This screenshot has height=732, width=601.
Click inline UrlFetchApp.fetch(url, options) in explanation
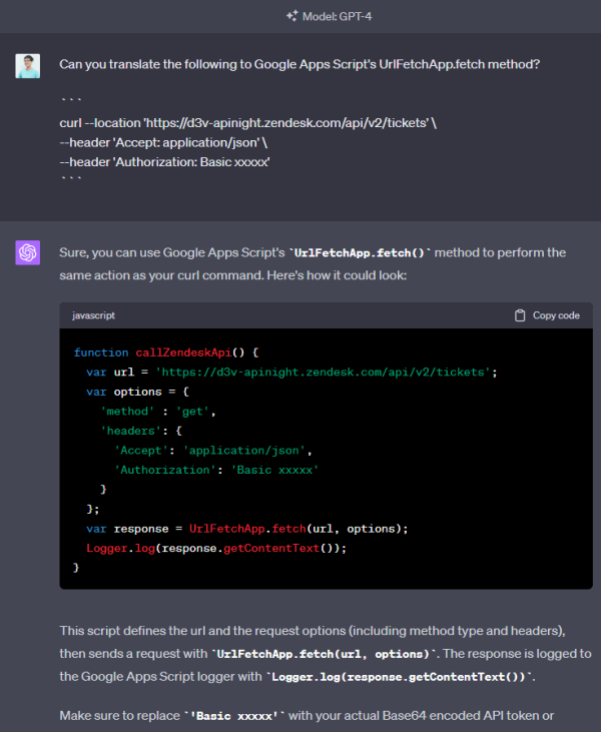325,653
